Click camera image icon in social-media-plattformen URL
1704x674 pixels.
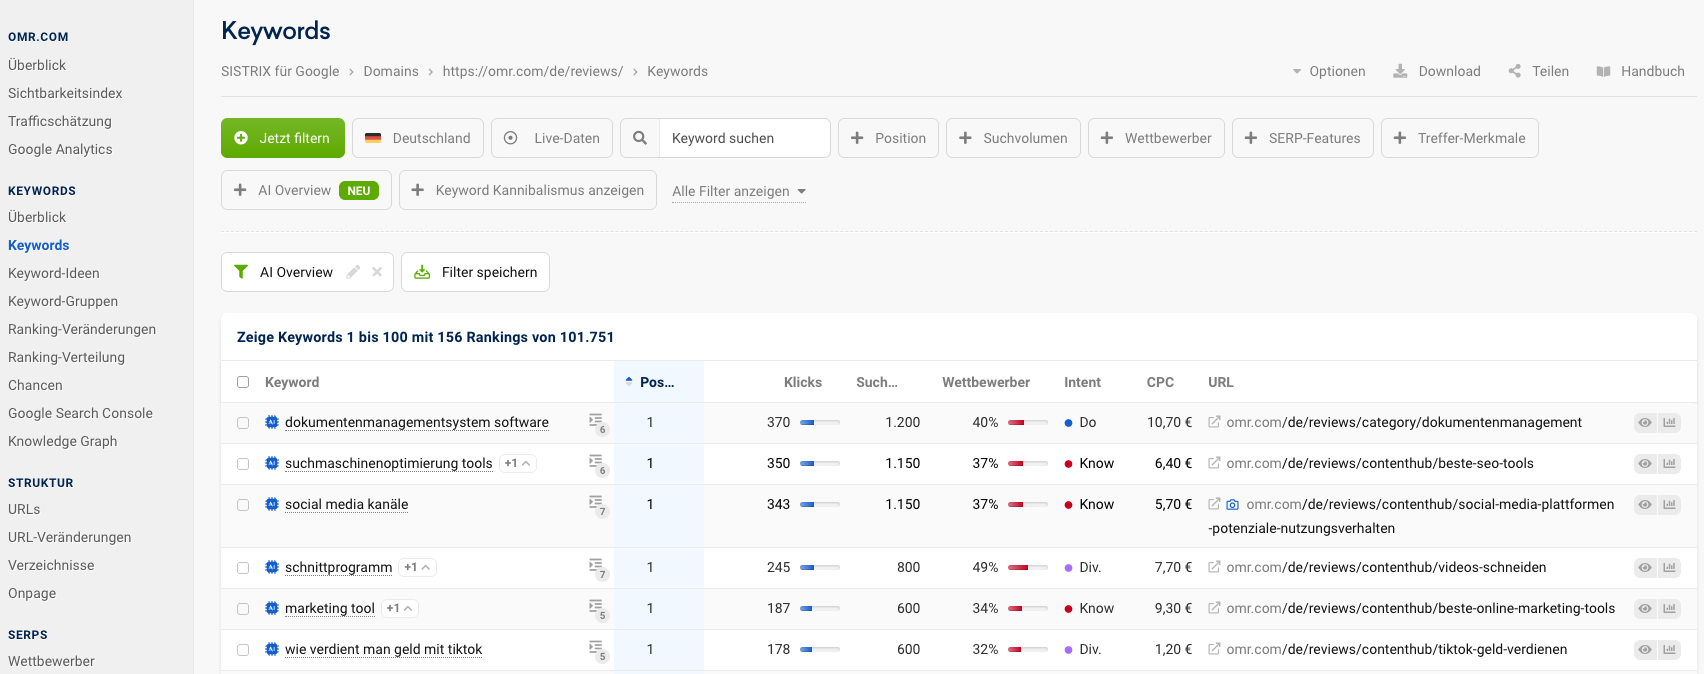coord(1233,505)
